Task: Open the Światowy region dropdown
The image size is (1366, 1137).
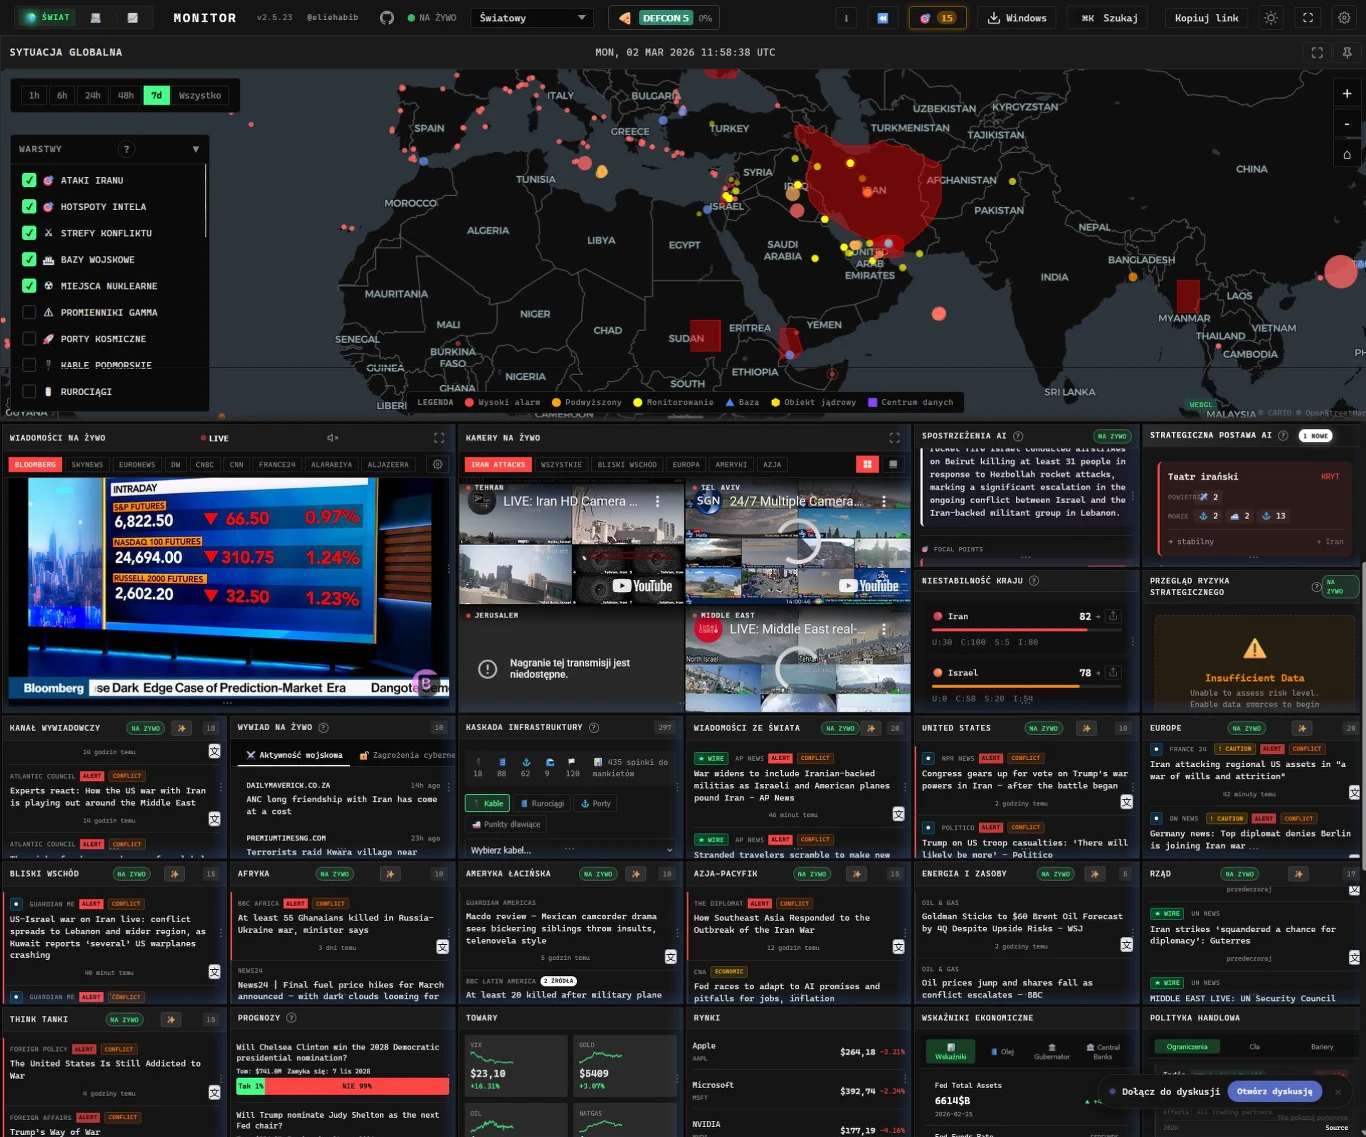Action: pyautogui.click(x=532, y=18)
